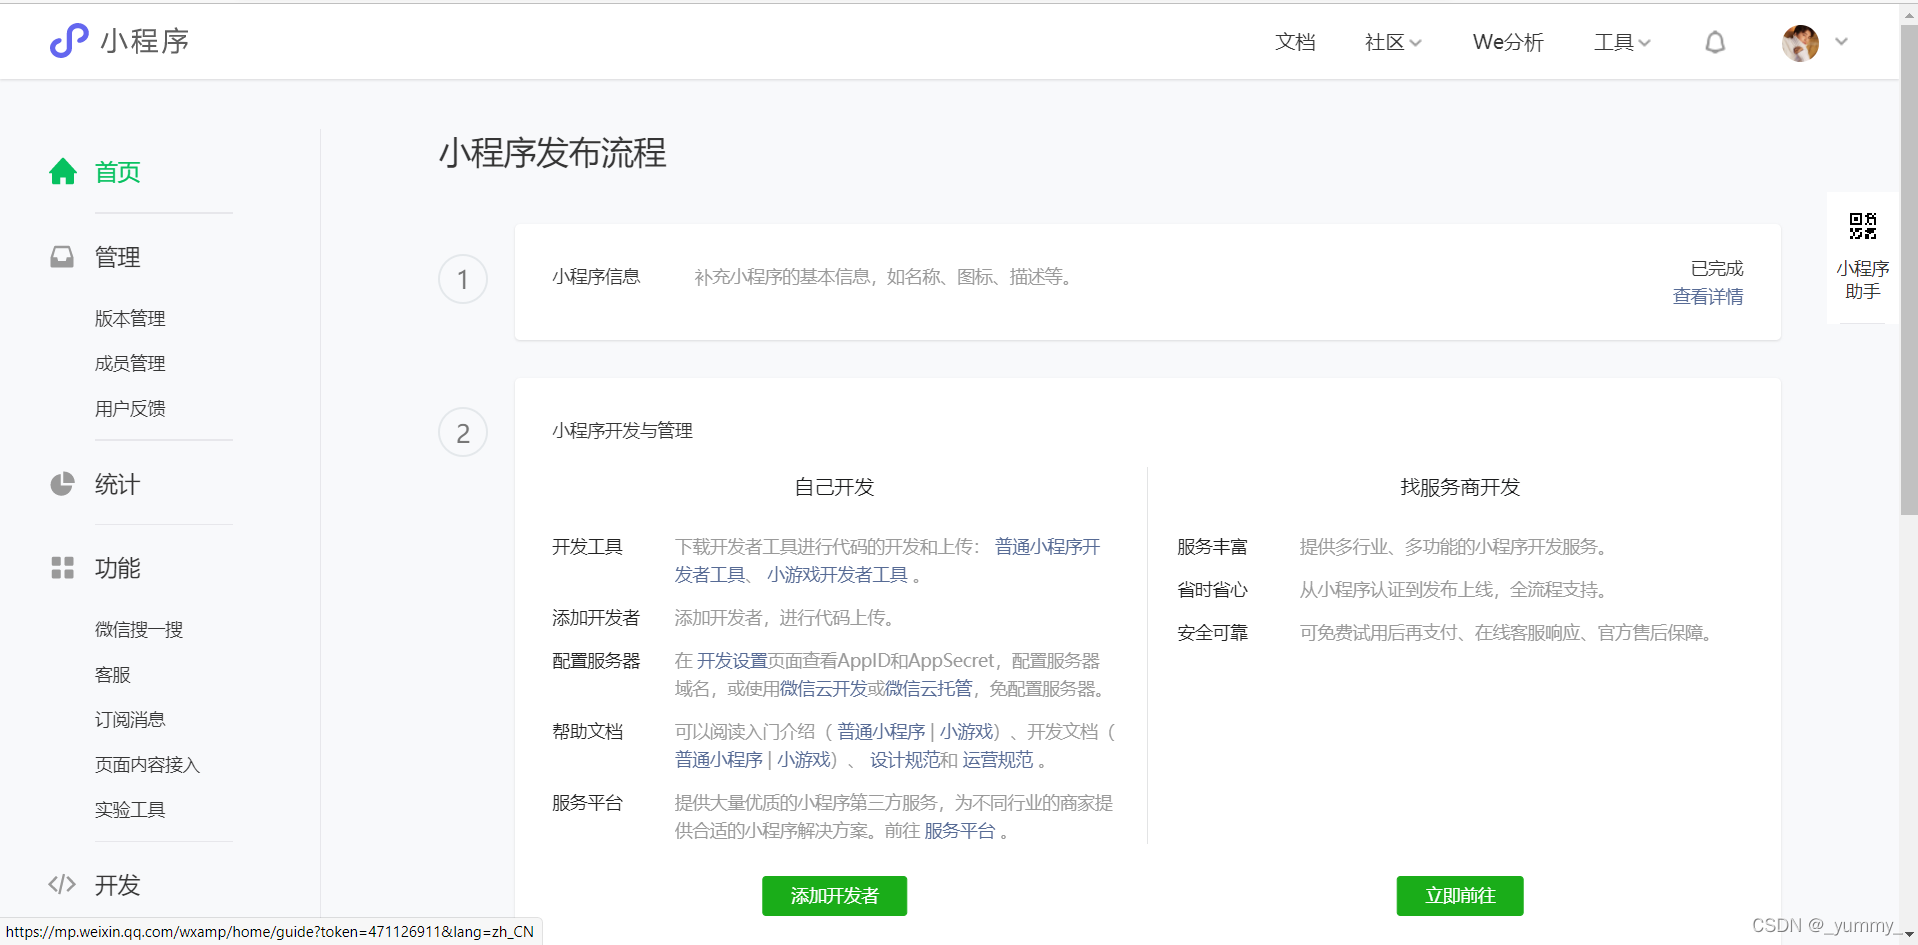
Task: Click the 添加开发者 row label
Action: [596, 618]
